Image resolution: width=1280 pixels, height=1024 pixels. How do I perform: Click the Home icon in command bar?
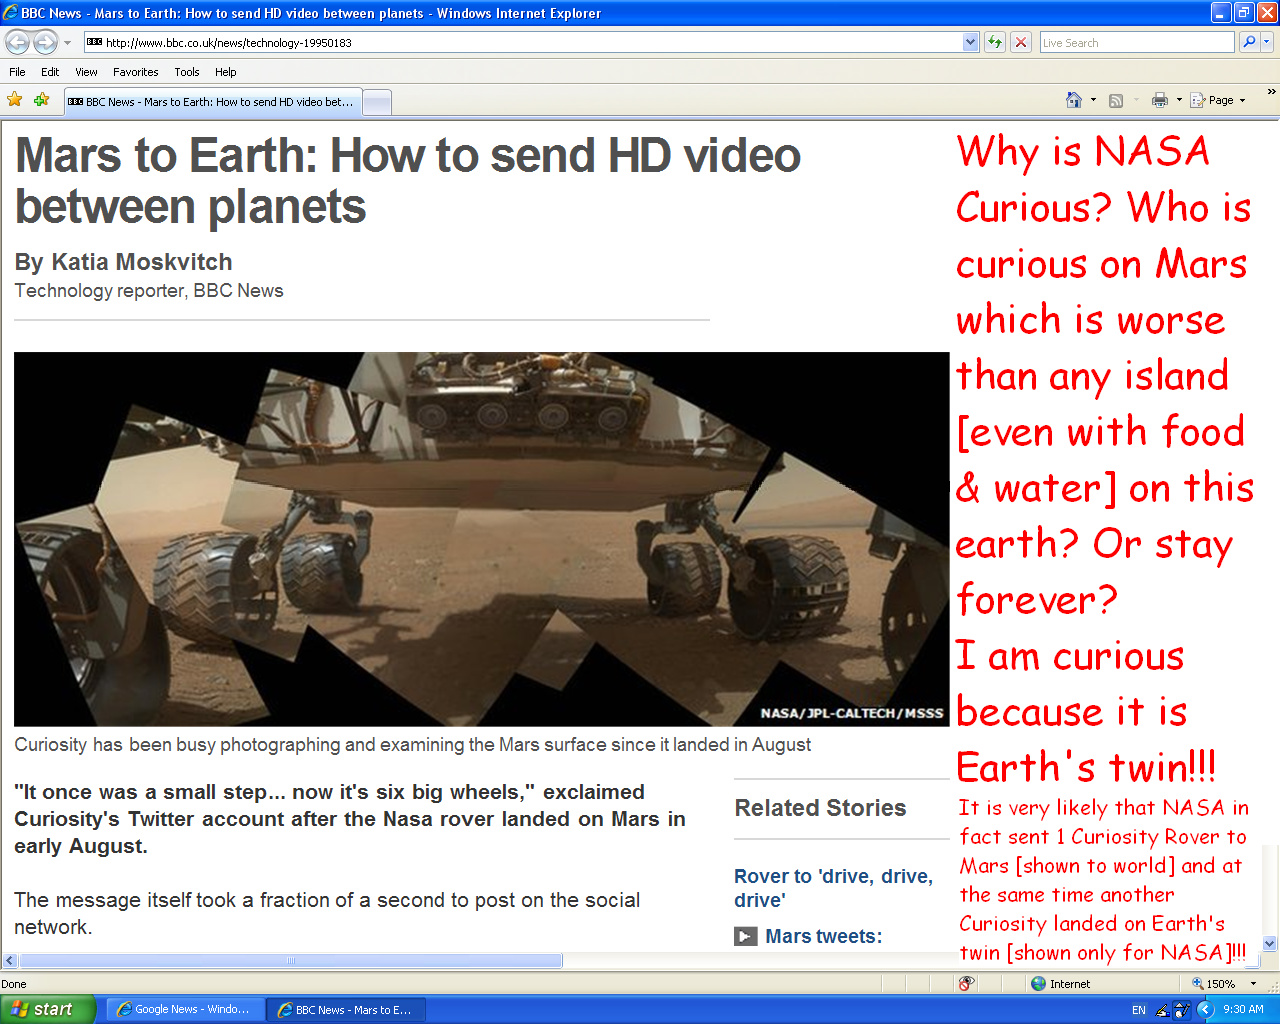coord(1074,100)
